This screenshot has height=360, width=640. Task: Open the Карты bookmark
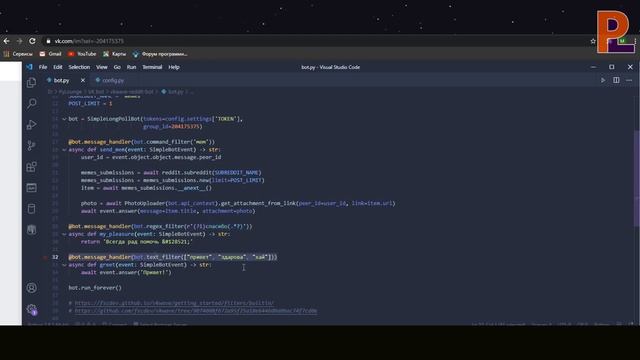tap(114, 54)
